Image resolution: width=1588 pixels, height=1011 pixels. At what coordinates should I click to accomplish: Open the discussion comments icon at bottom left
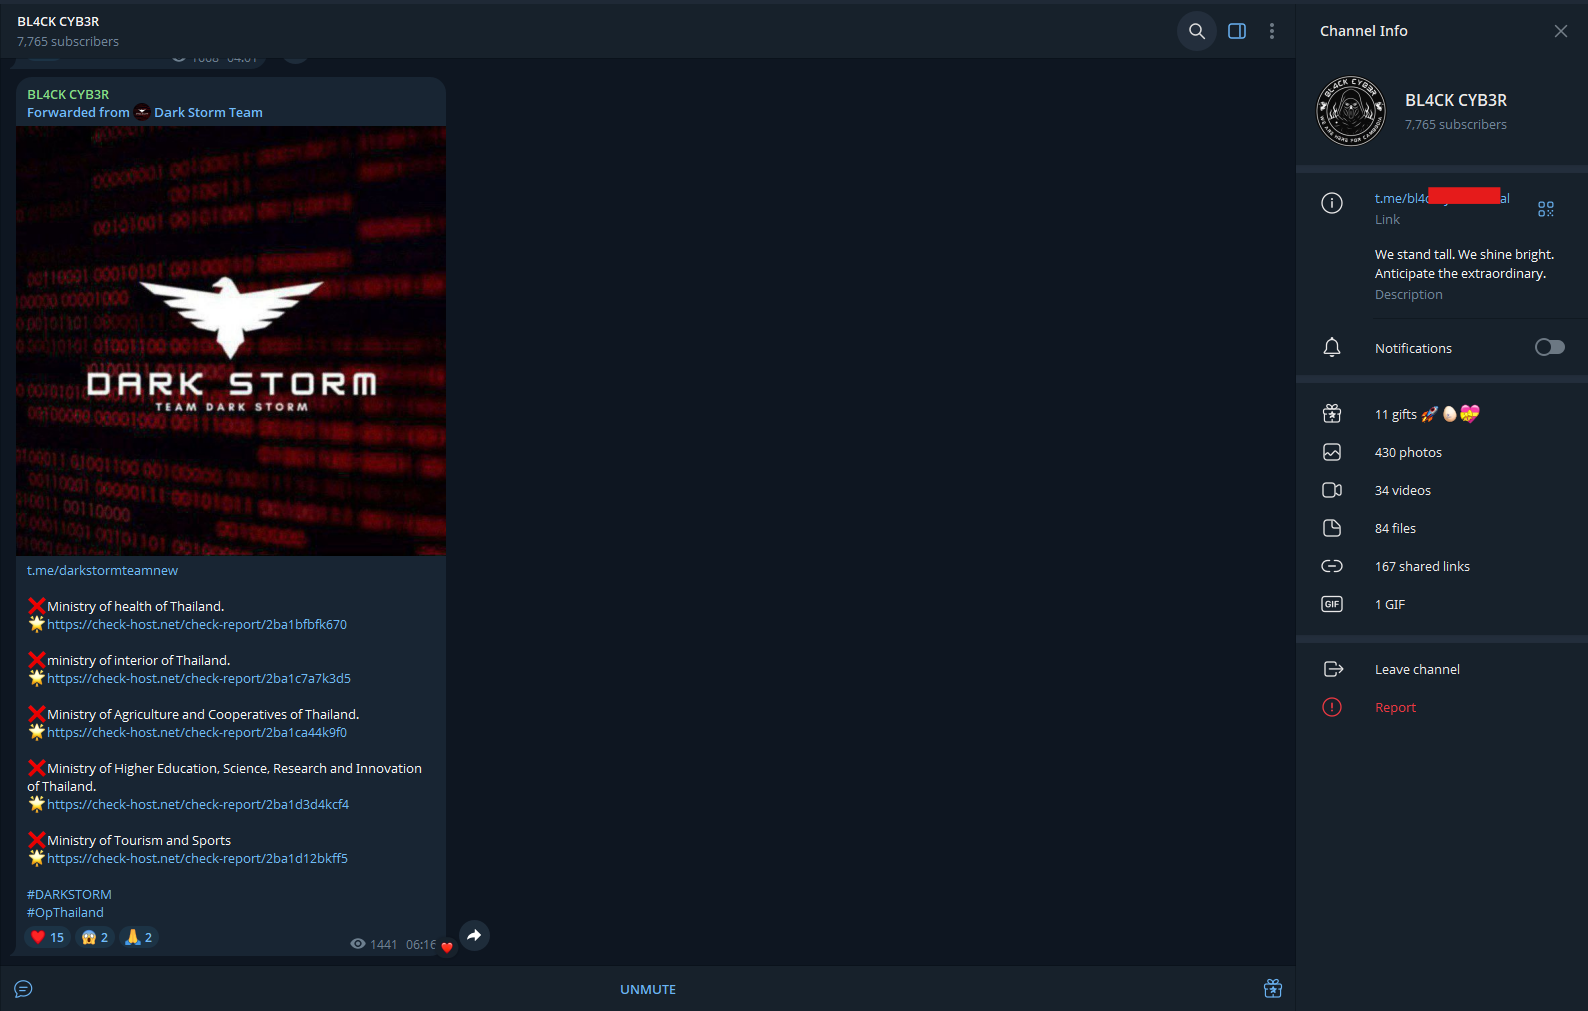point(24,989)
